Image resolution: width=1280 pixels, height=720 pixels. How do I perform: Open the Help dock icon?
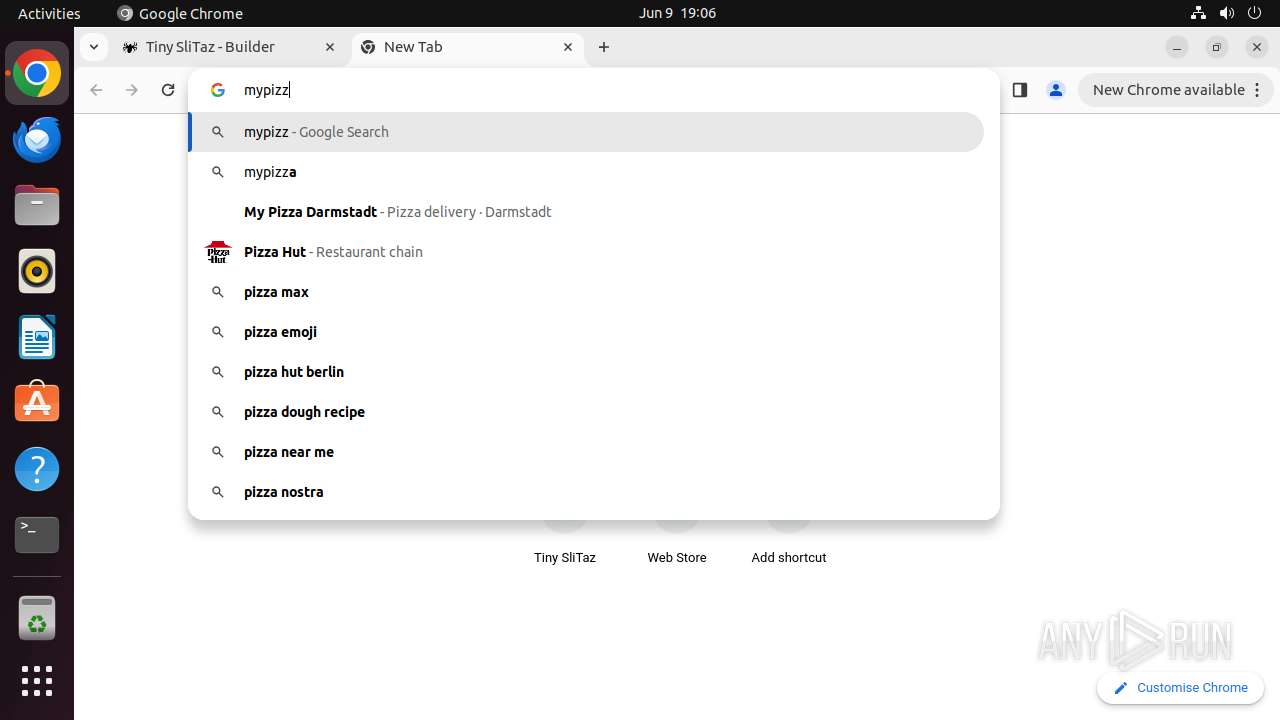click(x=37, y=469)
